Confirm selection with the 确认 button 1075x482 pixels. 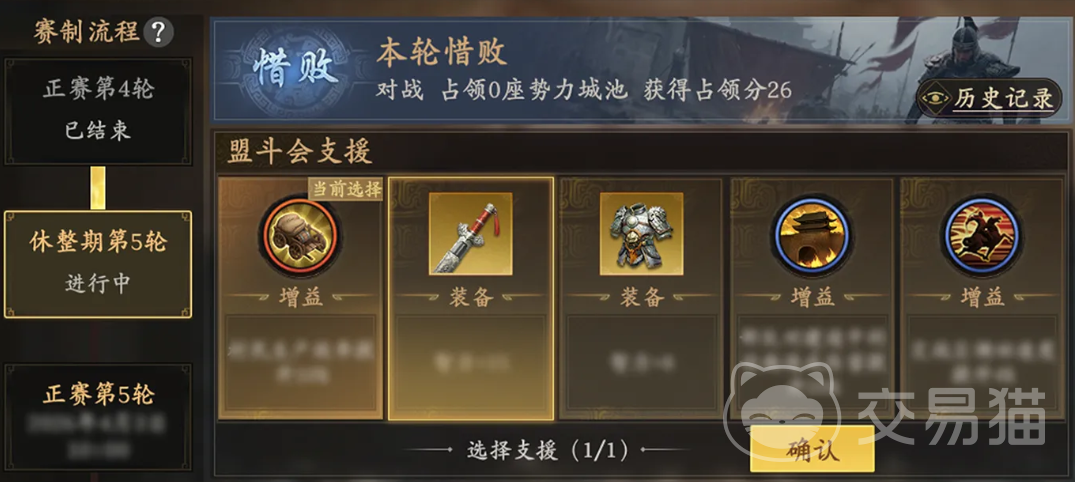pyautogui.click(x=812, y=448)
